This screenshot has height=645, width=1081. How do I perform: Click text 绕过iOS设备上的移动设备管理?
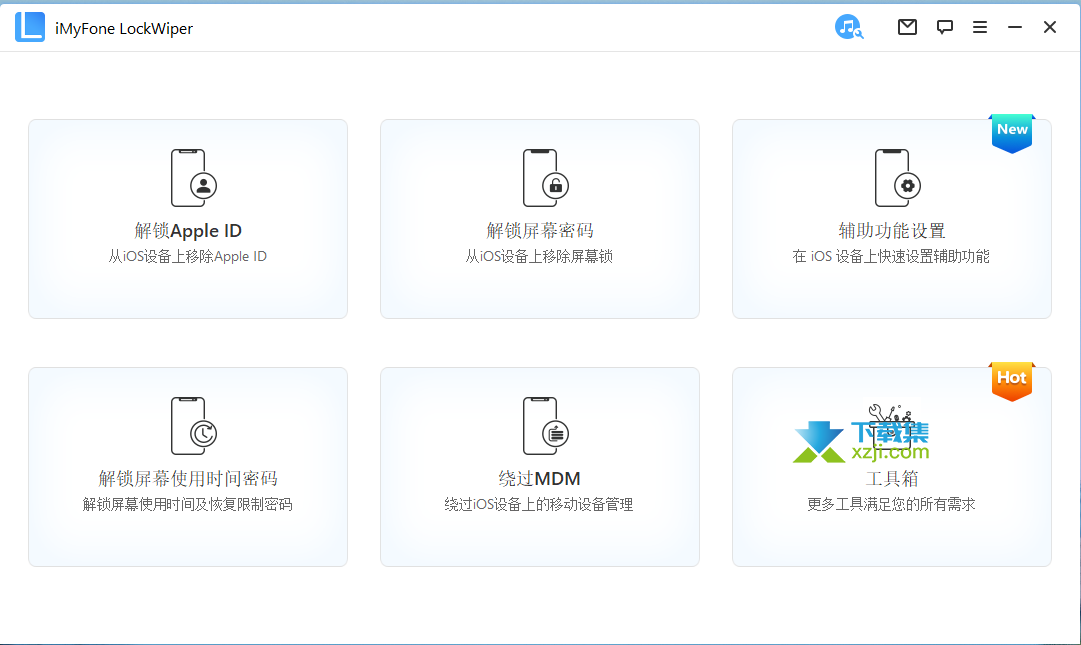click(x=539, y=504)
